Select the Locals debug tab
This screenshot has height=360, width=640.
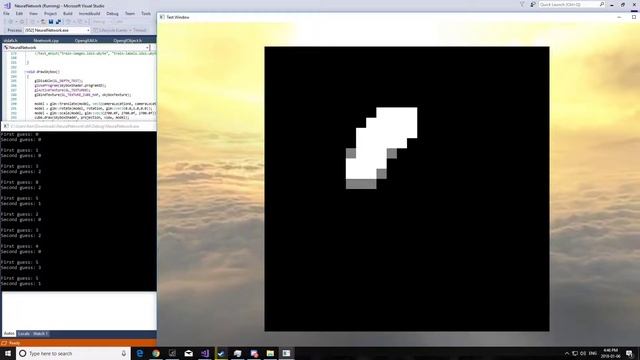[x=24, y=334]
